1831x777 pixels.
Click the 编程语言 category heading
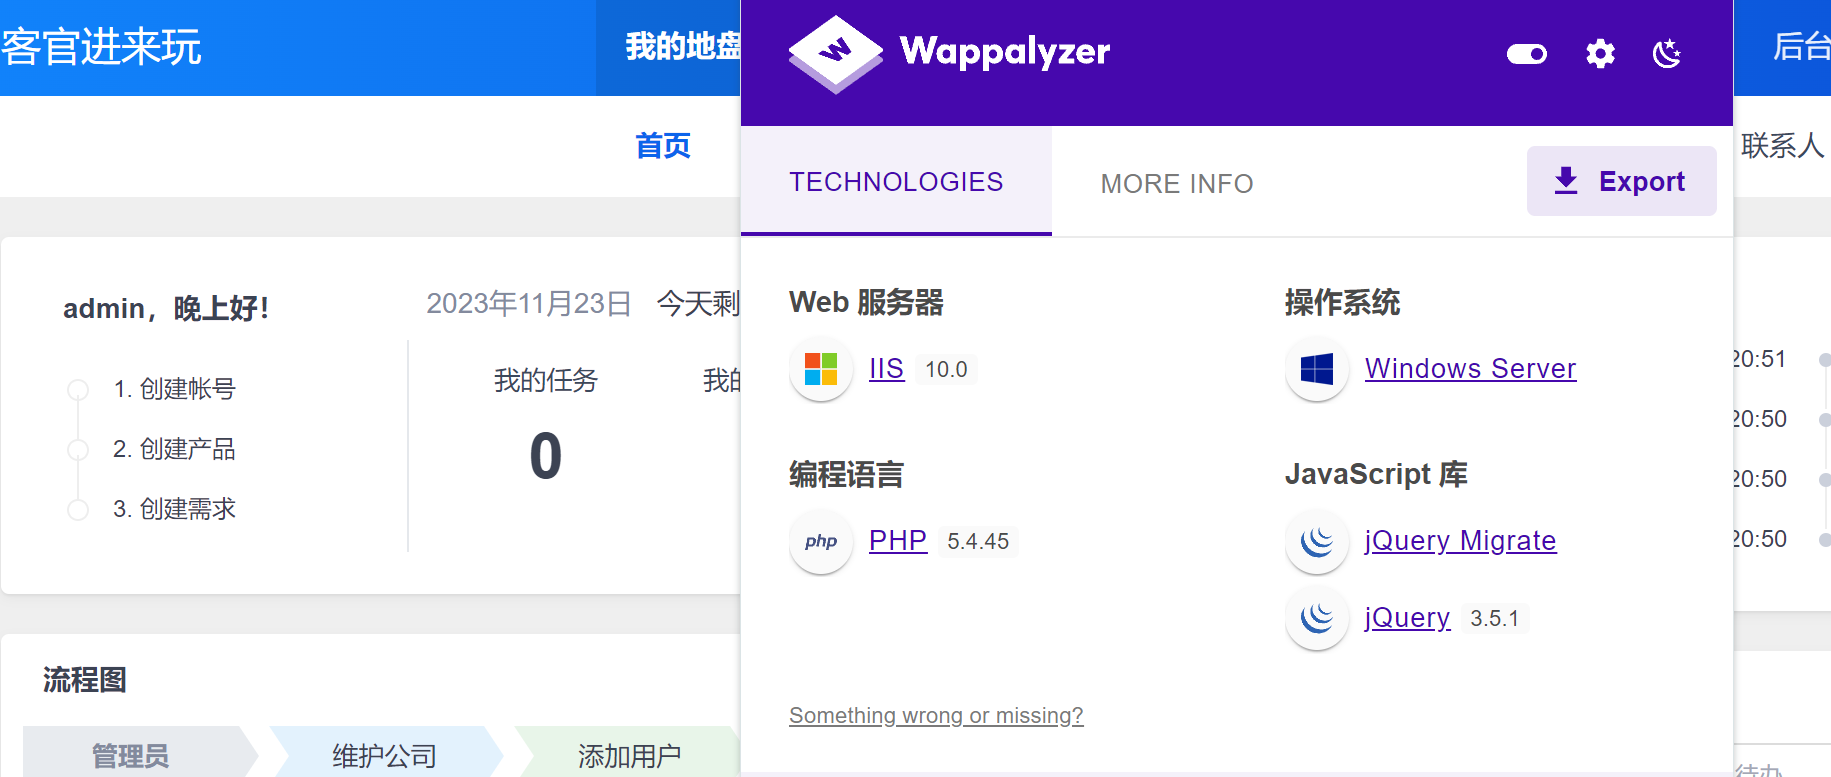point(846,474)
